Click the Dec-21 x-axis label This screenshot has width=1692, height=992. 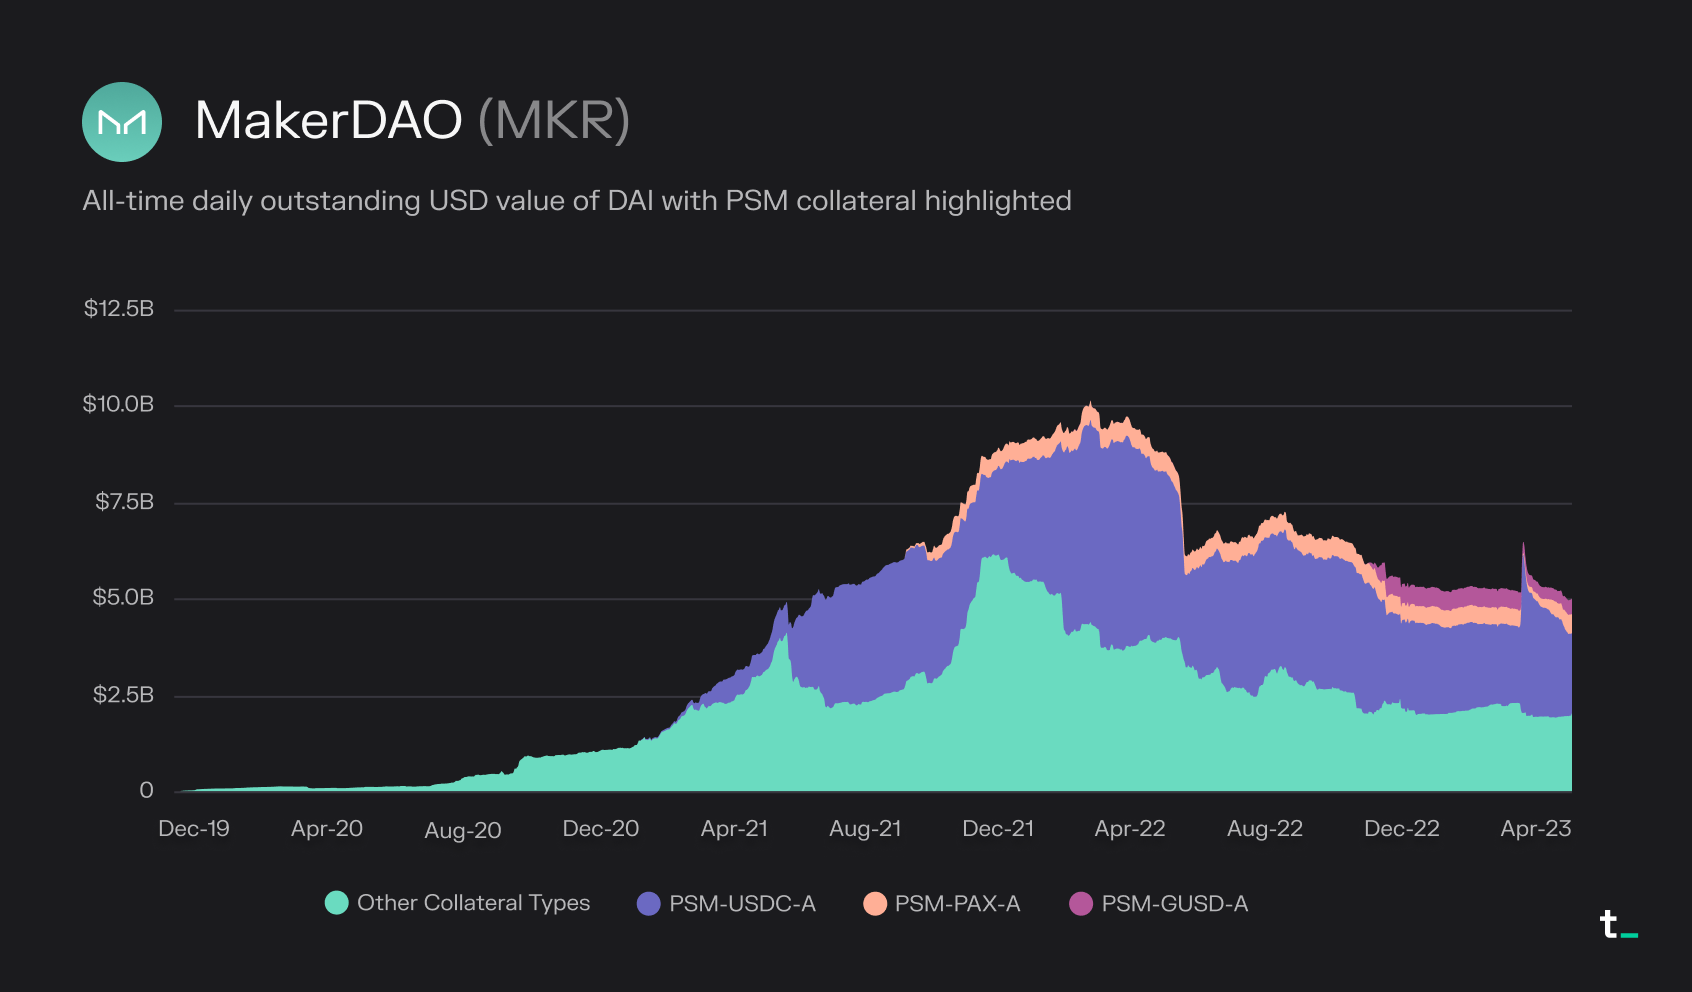[x=998, y=829]
